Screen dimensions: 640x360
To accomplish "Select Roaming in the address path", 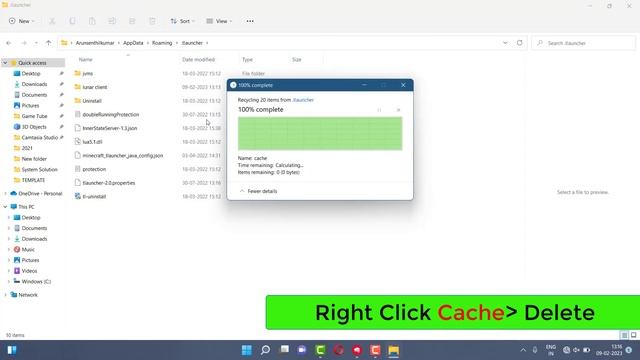I will pos(162,43).
